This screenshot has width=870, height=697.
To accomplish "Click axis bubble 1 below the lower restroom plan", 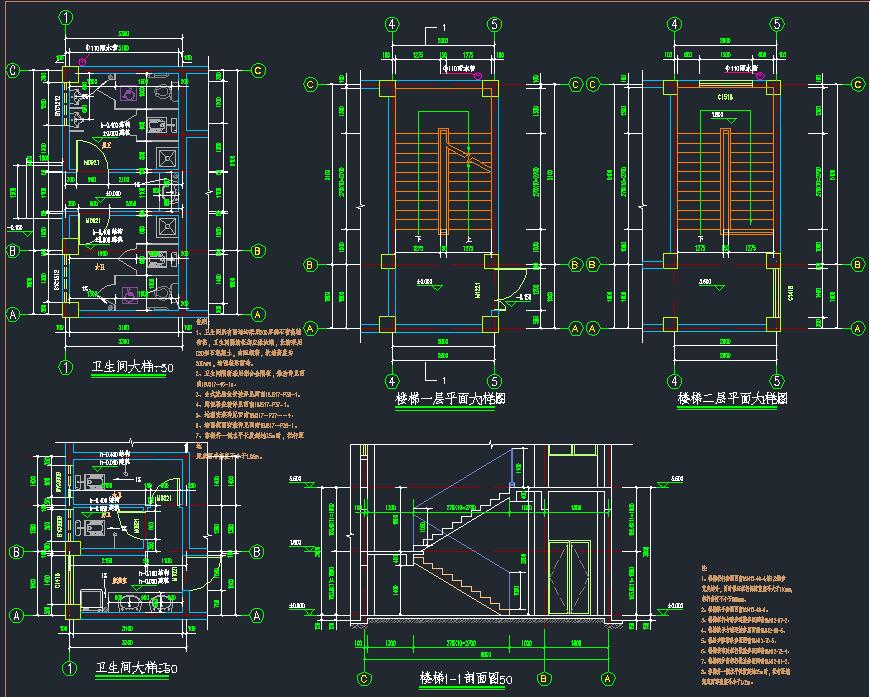I will [x=69, y=668].
